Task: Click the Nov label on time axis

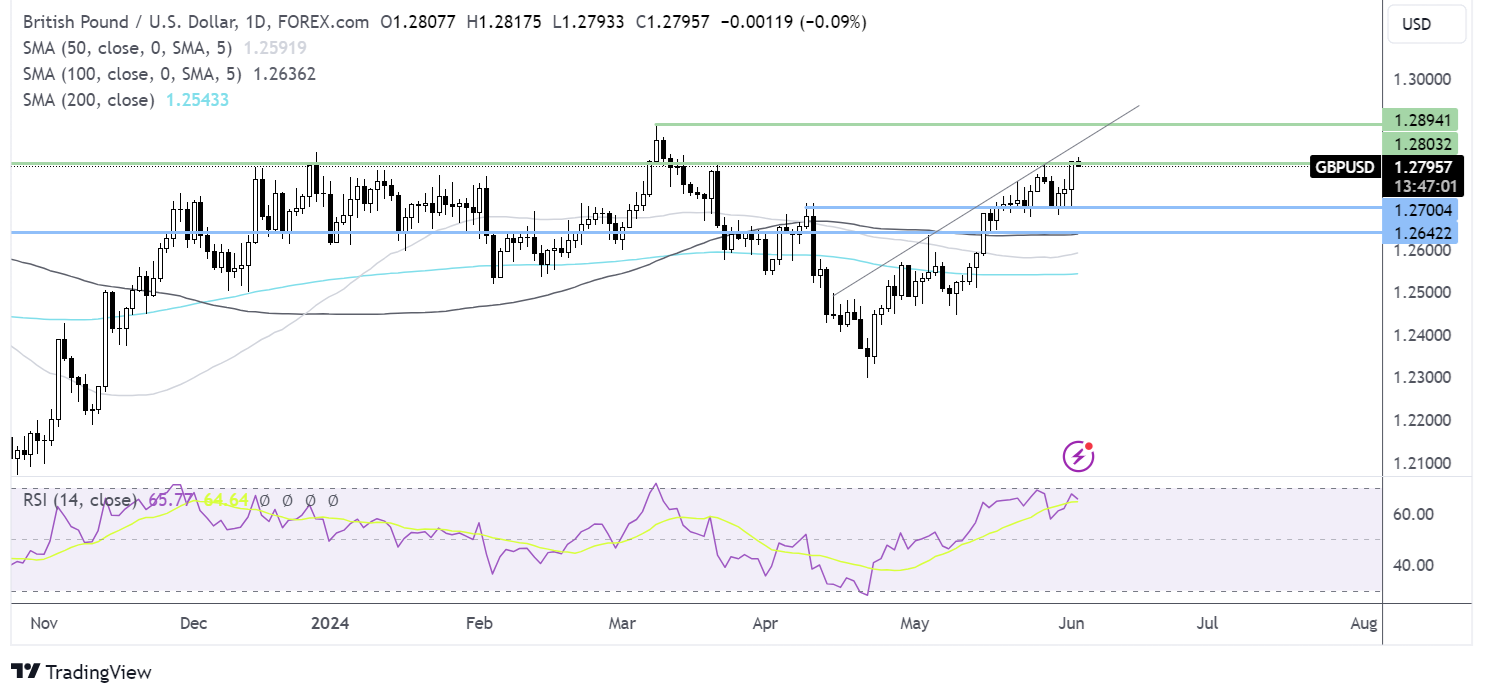Action: coord(43,623)
